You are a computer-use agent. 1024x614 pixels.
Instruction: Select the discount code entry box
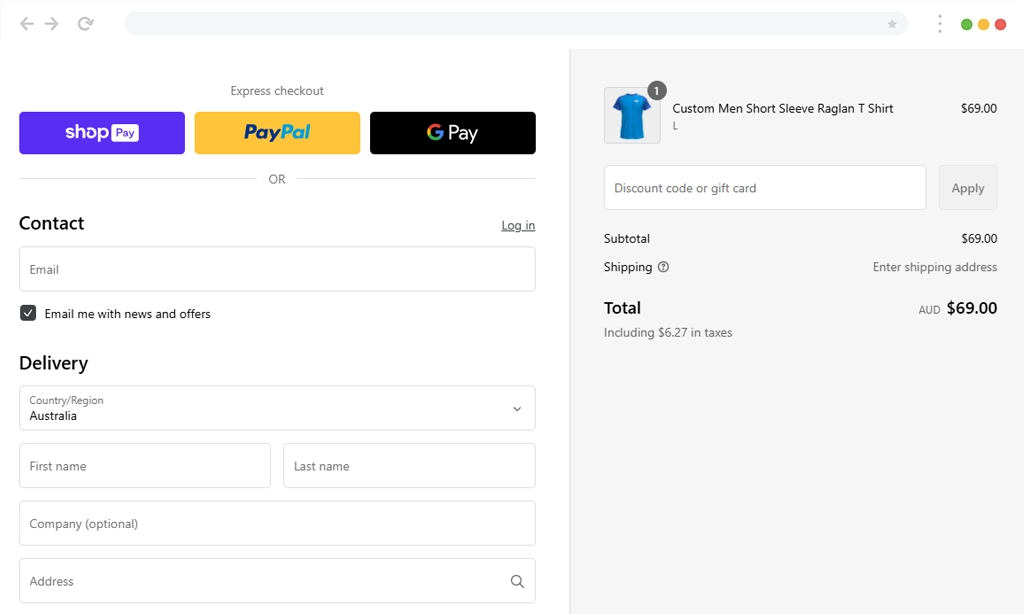[x=764, y=187]
